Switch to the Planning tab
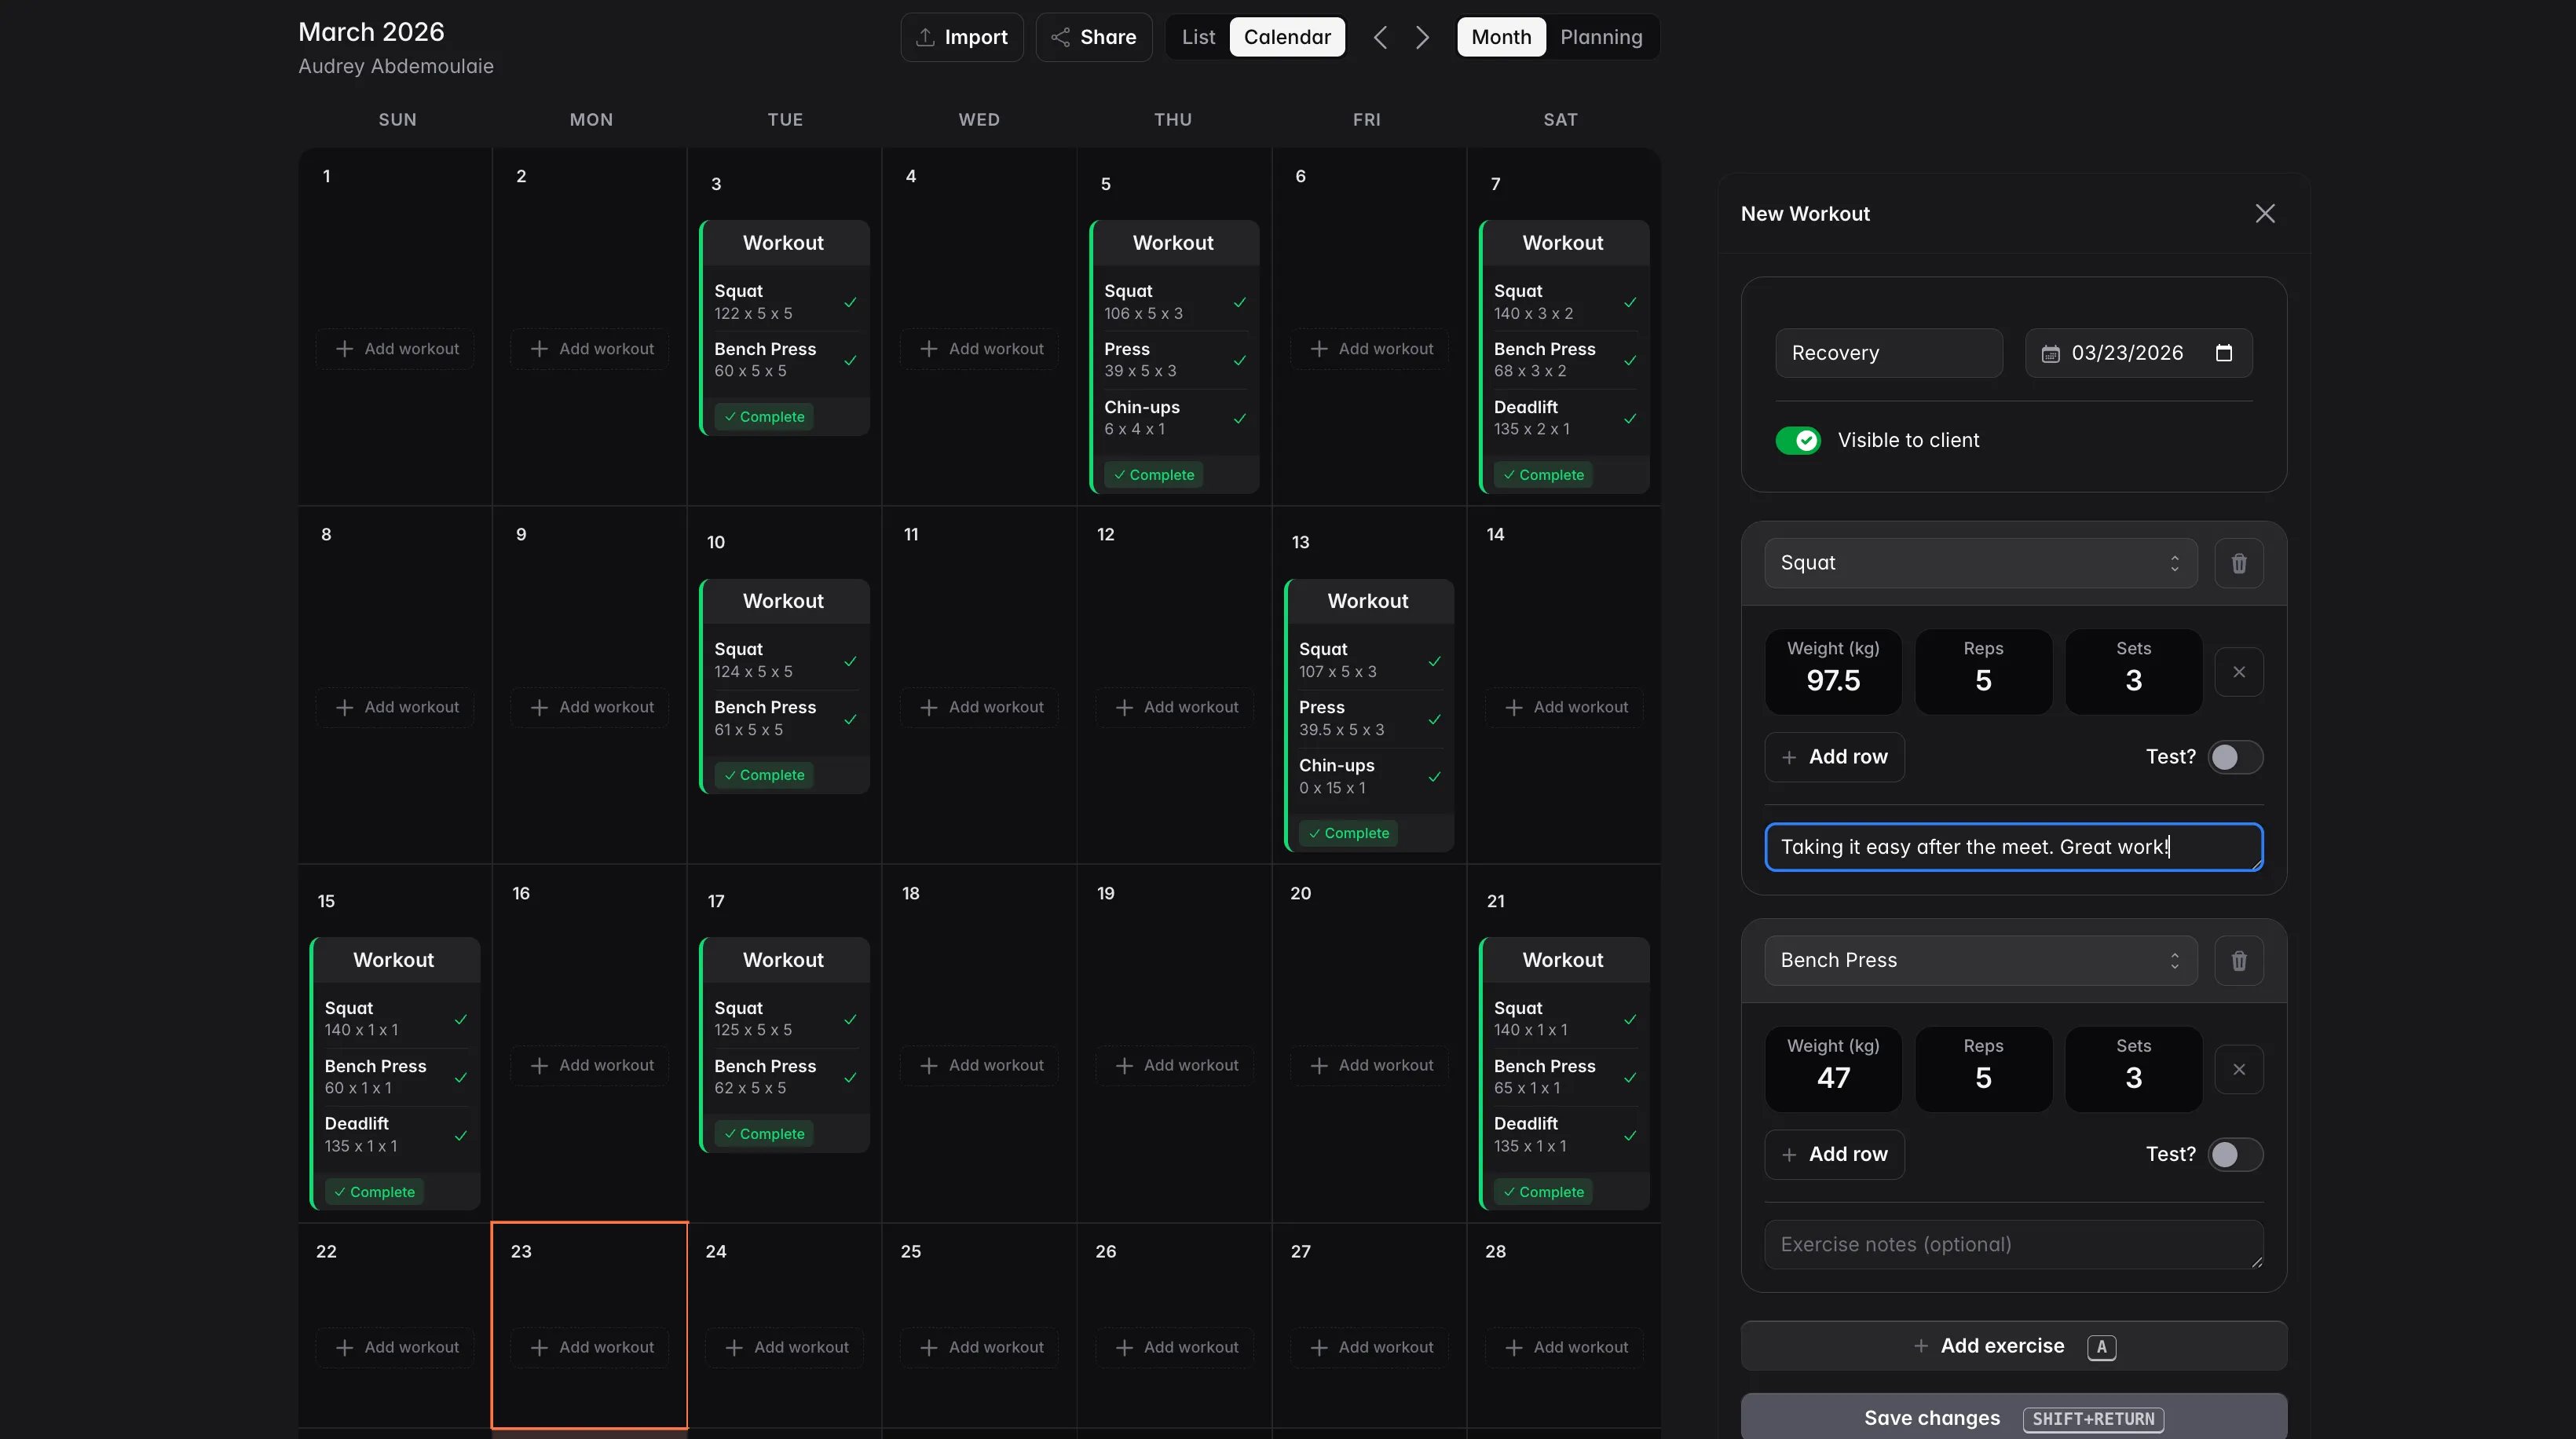 (x=1601, y=37)
